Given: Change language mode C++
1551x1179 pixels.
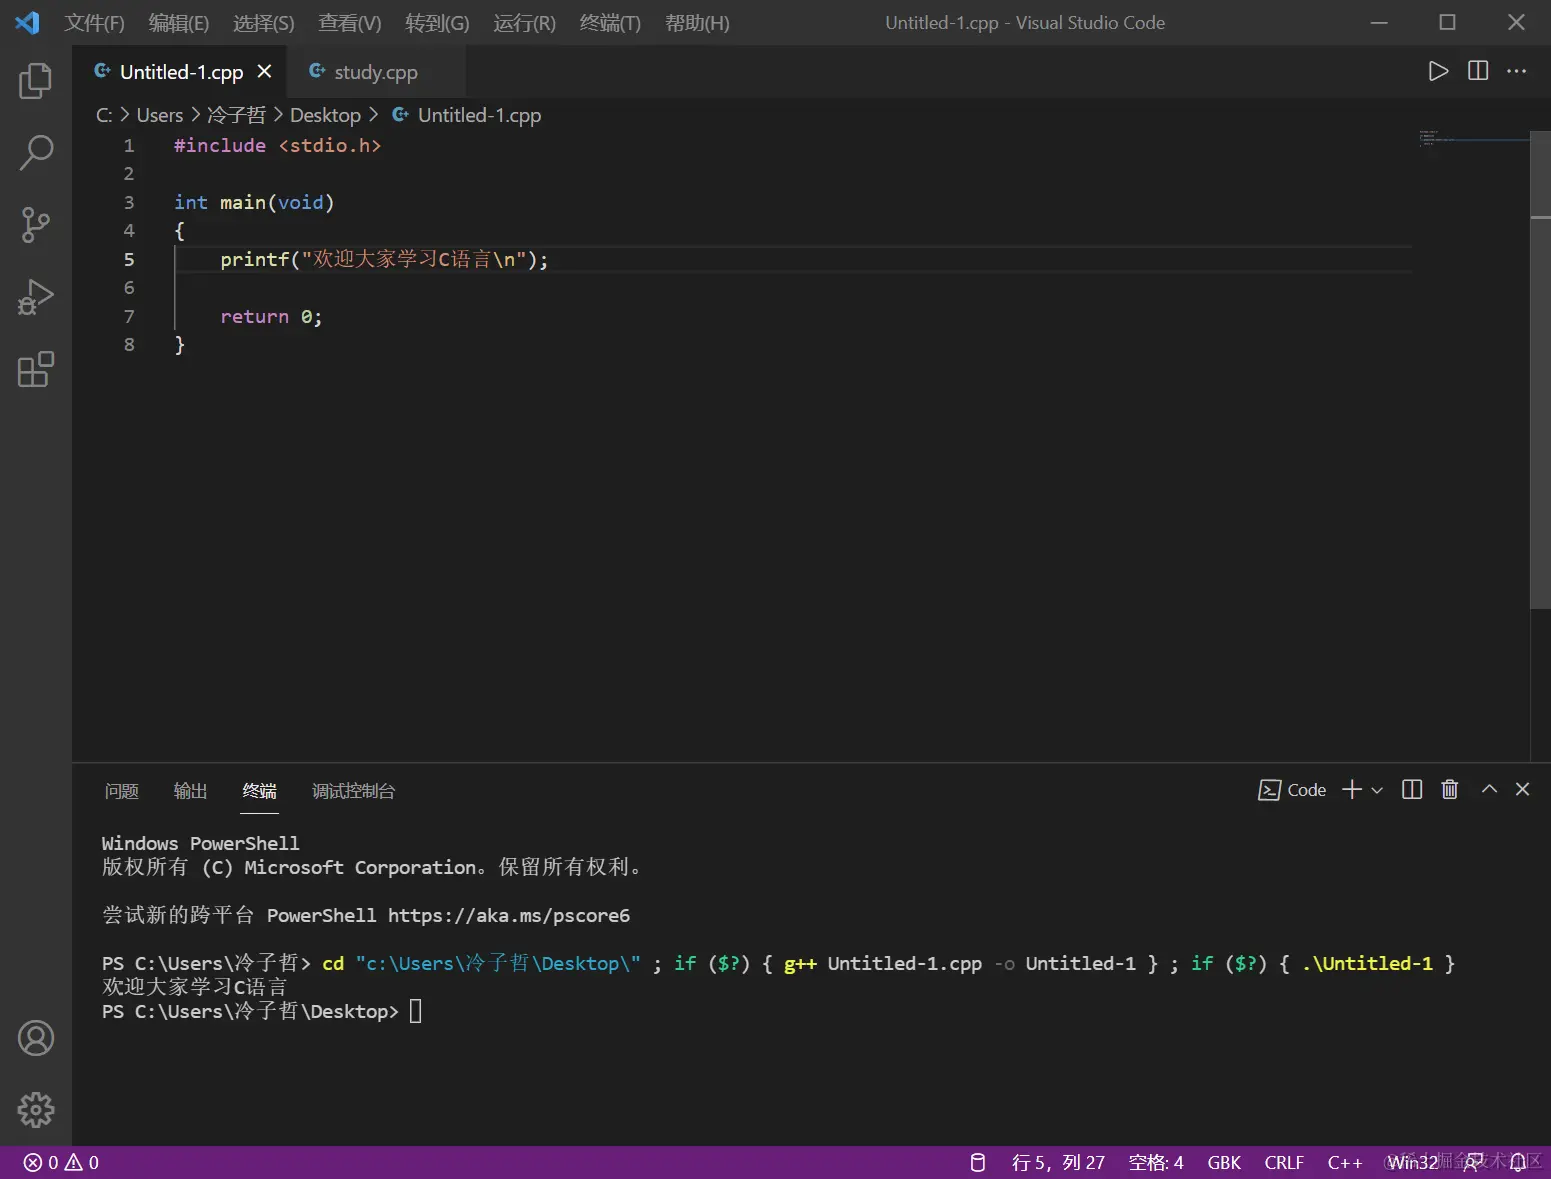Looking at the screenshot, I should pos(1345,1162).
